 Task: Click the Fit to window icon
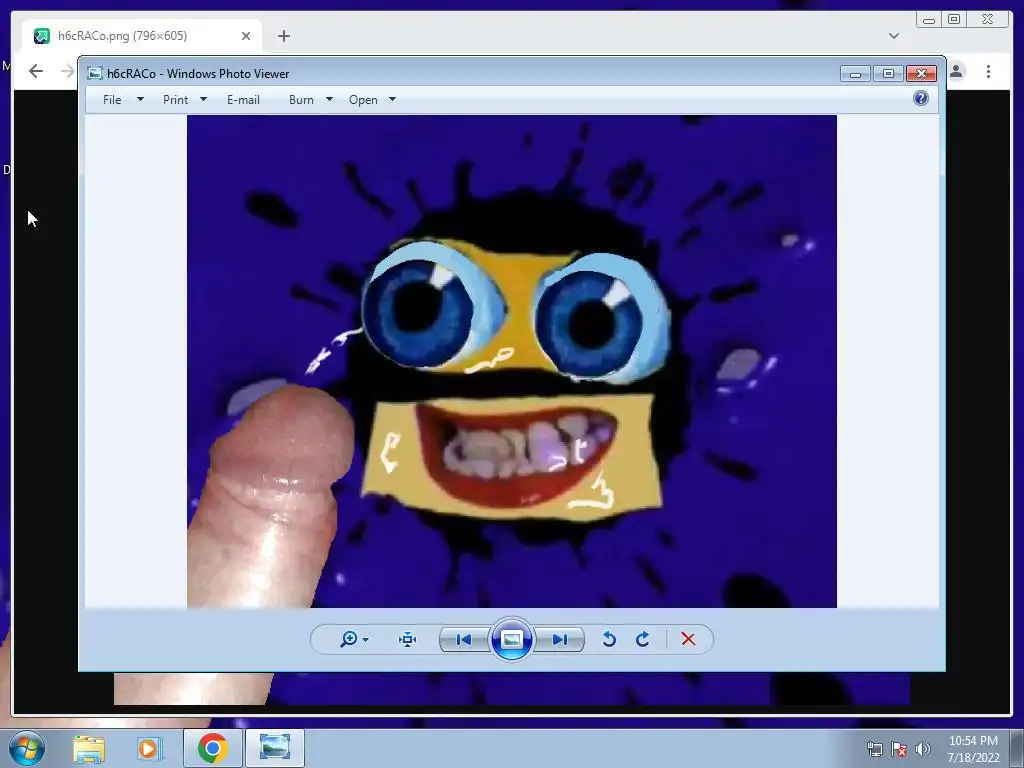(408, 639)
